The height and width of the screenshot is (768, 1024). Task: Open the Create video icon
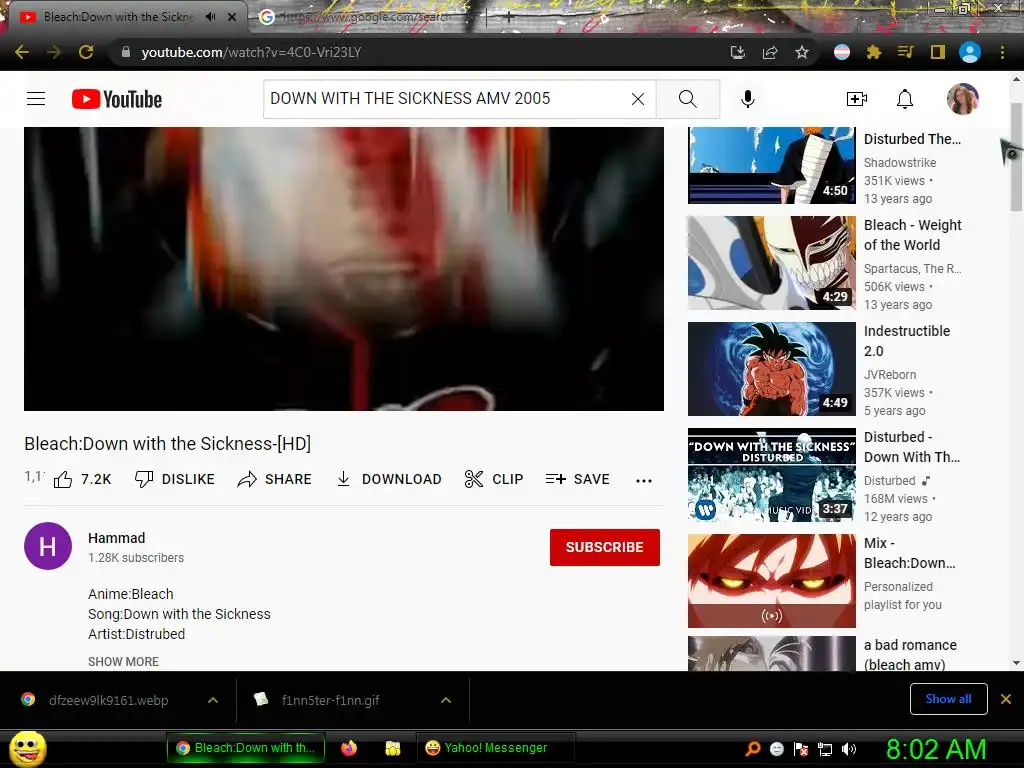[857, 99]
